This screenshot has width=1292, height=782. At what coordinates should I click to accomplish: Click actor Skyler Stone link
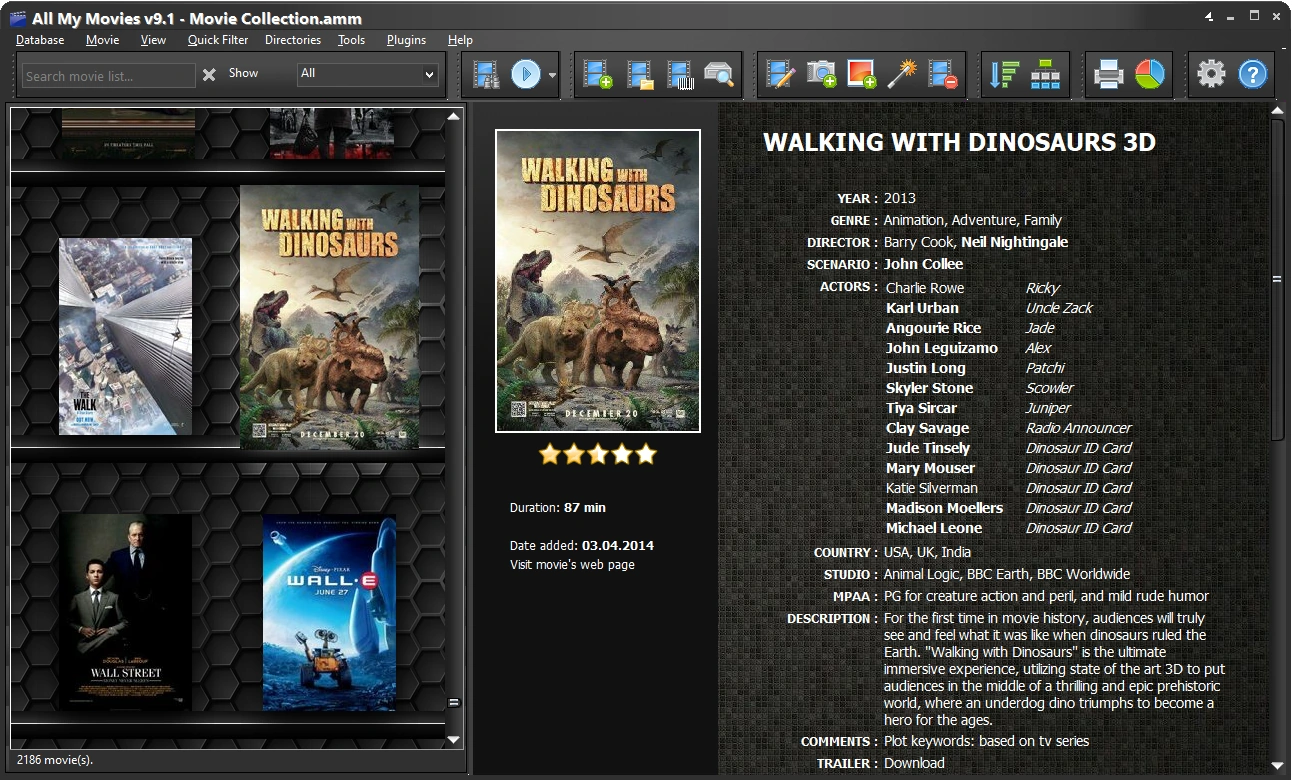point(930,388)
